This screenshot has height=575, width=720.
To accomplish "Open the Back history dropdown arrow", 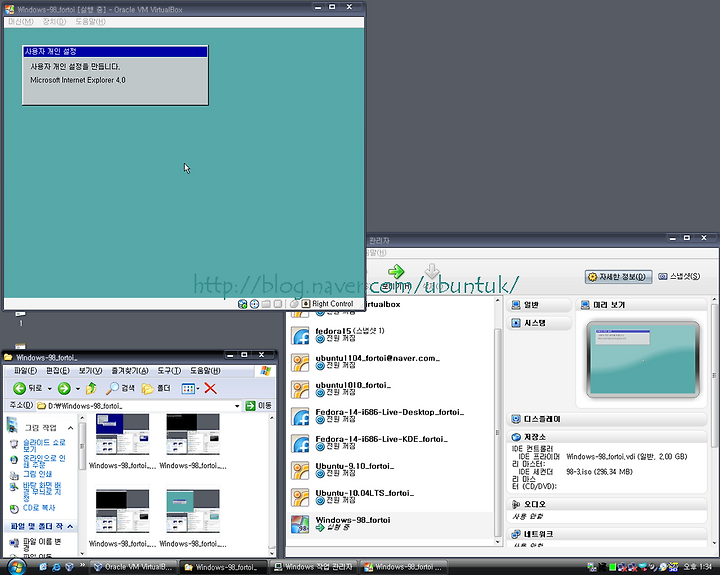I will pos(50,389).
